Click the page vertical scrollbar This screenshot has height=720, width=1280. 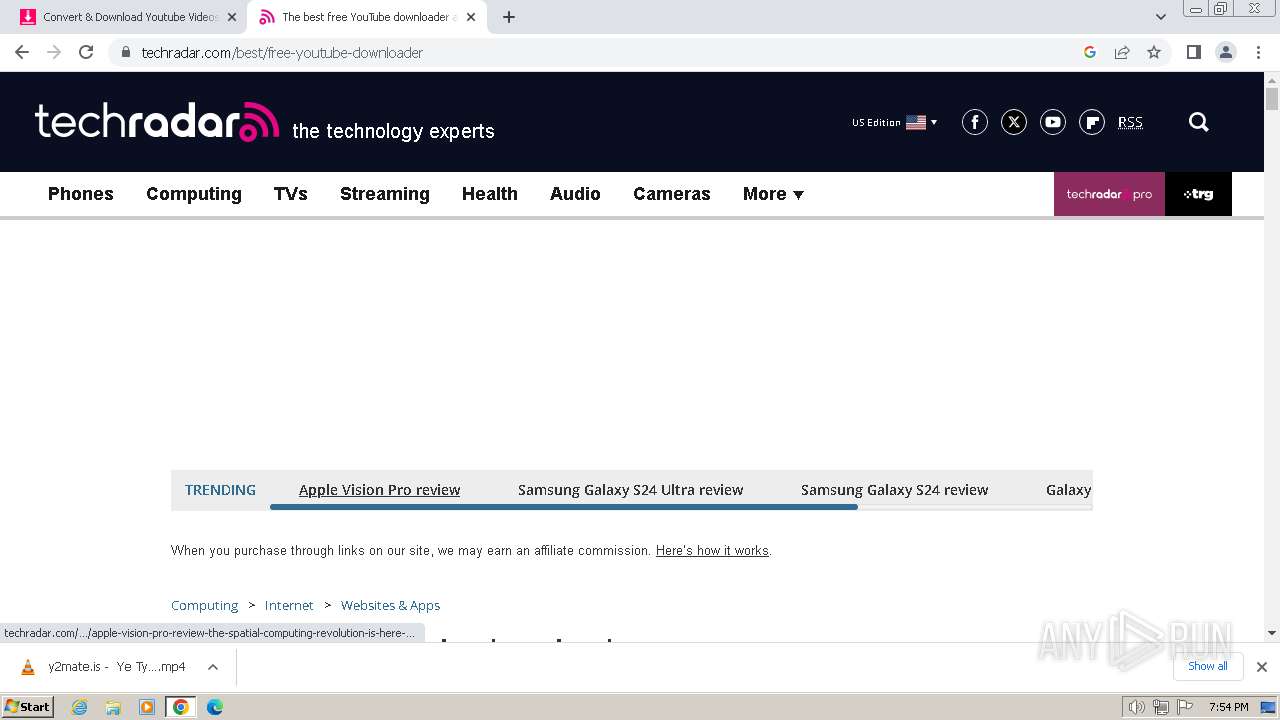click(x=1272, y=99)
